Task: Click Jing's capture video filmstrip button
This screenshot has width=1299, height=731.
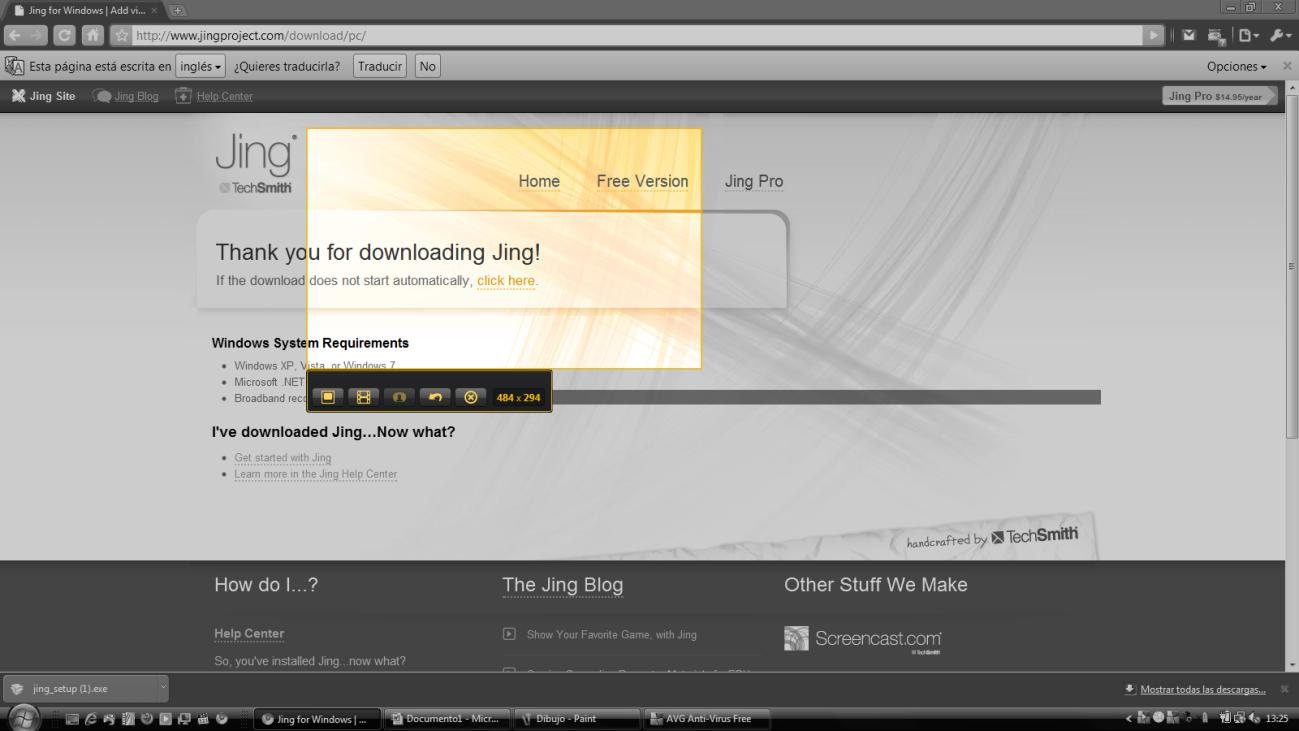Action: coord(363,397)
